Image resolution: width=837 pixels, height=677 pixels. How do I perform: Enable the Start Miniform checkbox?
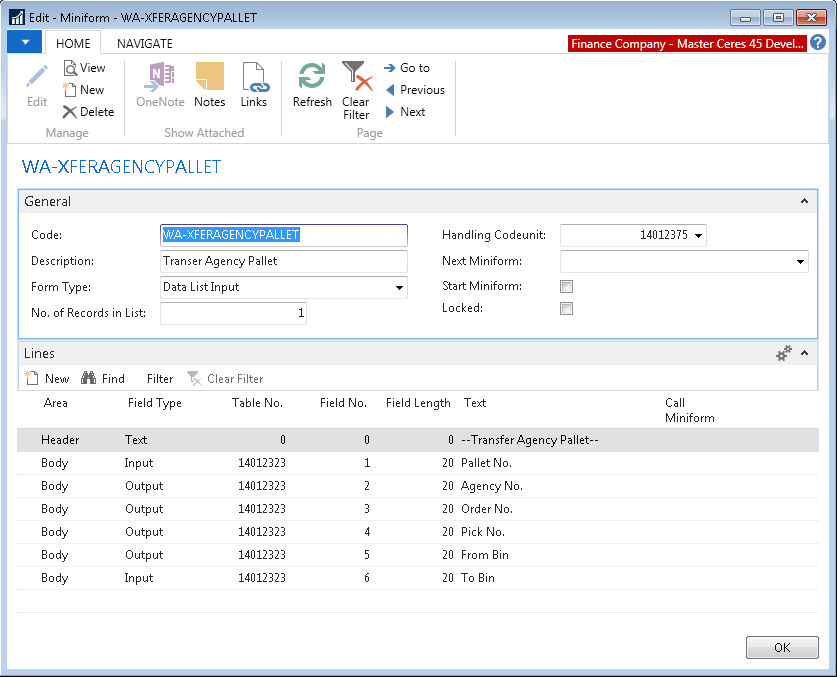coord(566,287)
